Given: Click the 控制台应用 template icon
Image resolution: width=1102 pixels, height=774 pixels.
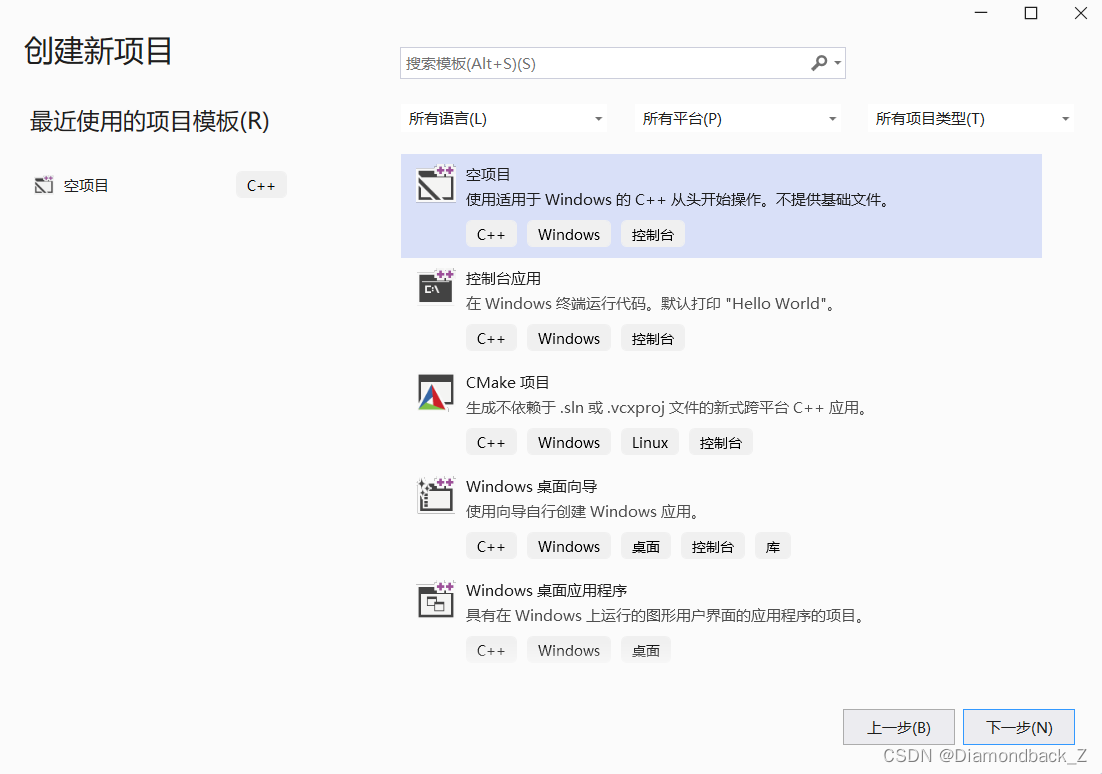Looking at the screenshot, I should 436,287.
